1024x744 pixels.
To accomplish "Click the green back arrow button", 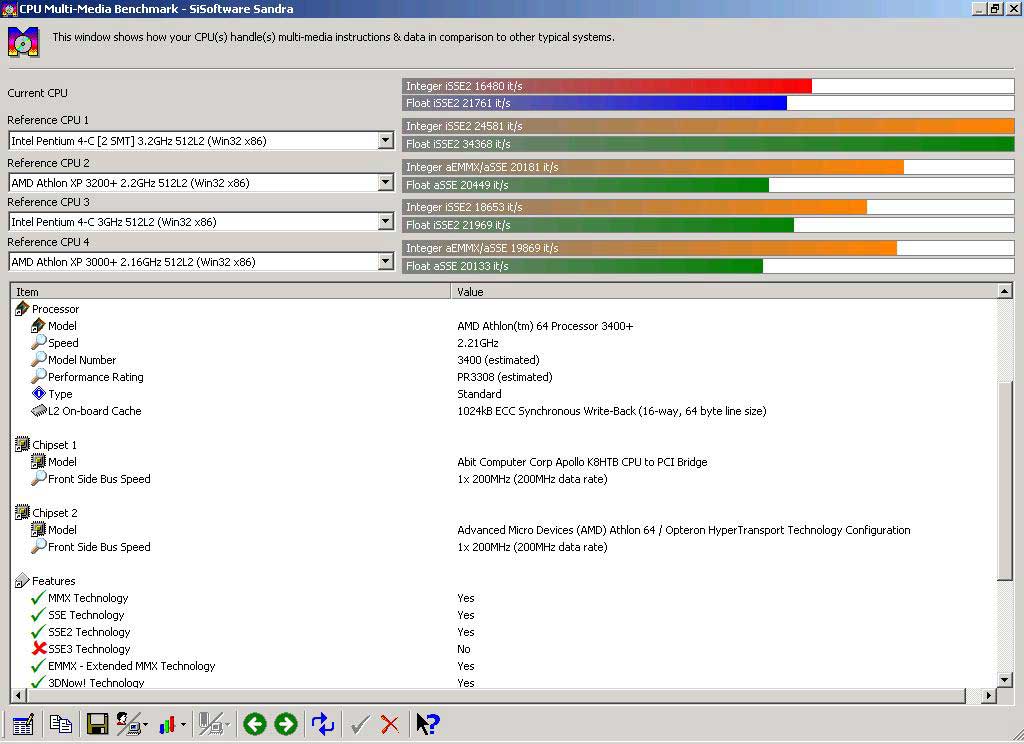I will pyautogui.click(x=255, y=724).
